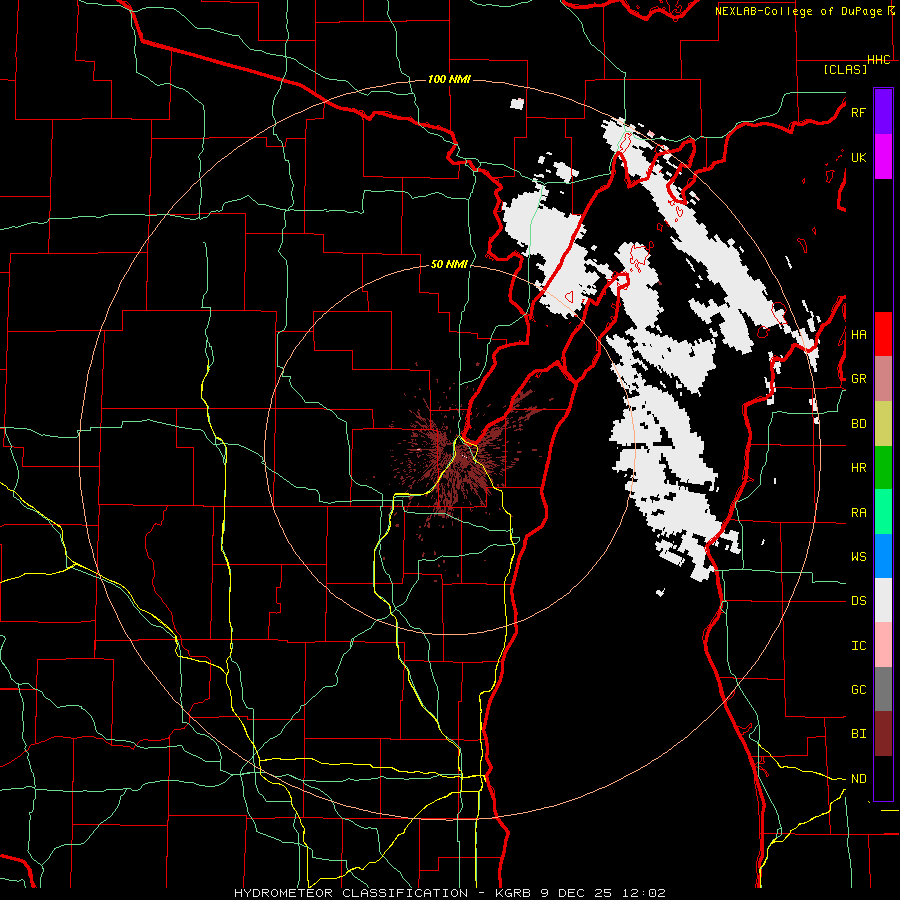
Task: Click the 50 NMI range ring label
Action: (449, 265)
